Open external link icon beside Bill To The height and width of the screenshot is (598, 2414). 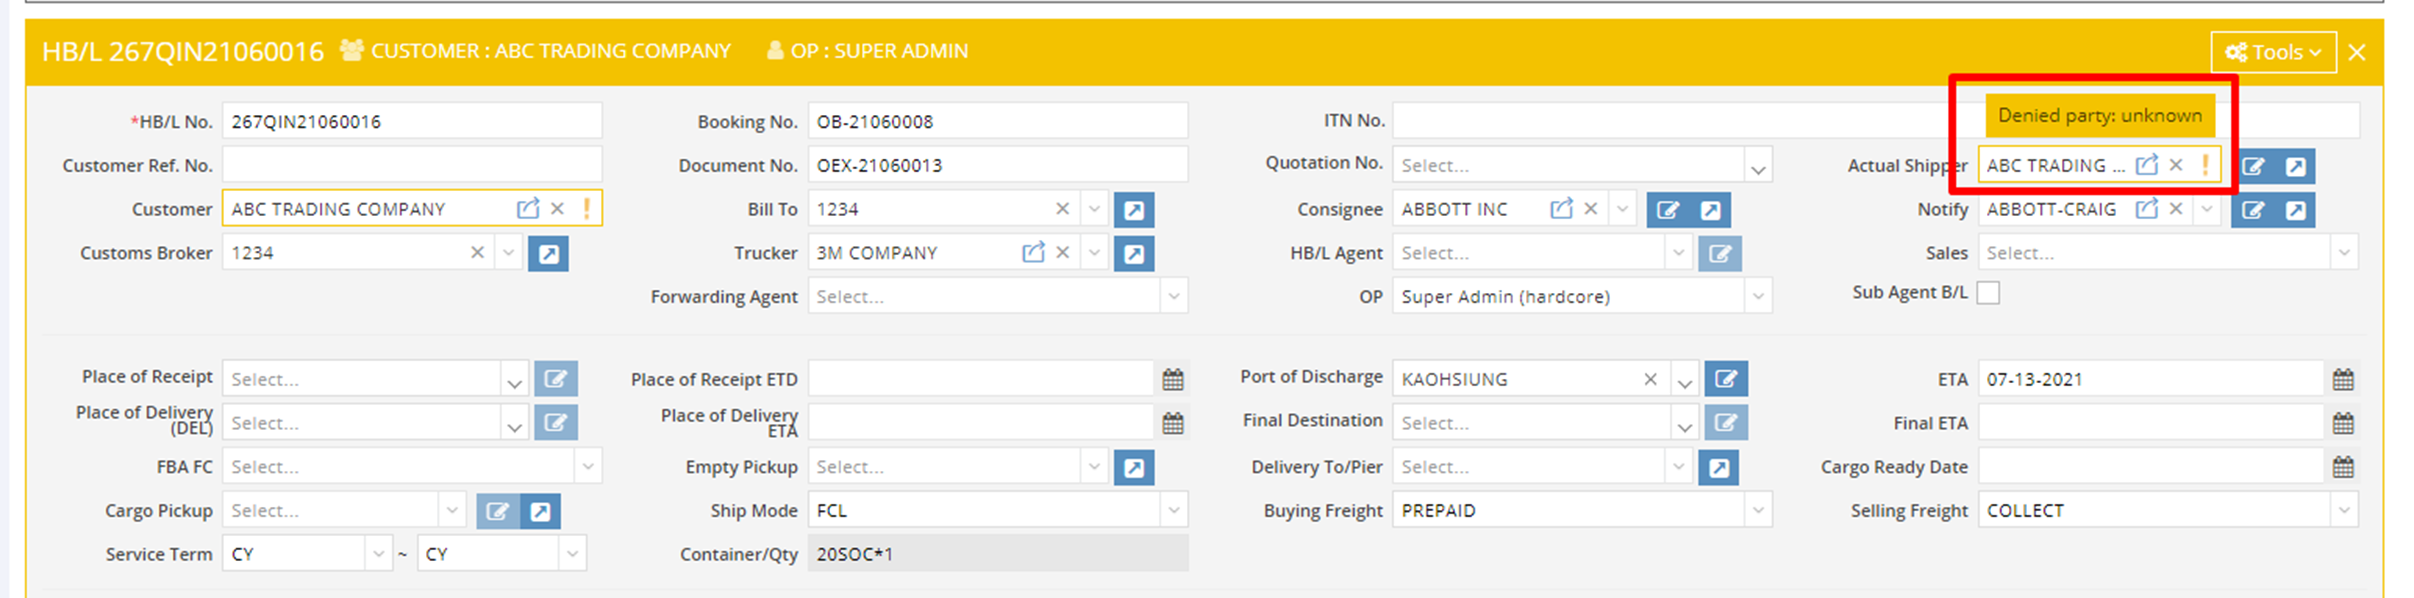pyautogui.click(x=1134, y=210)
